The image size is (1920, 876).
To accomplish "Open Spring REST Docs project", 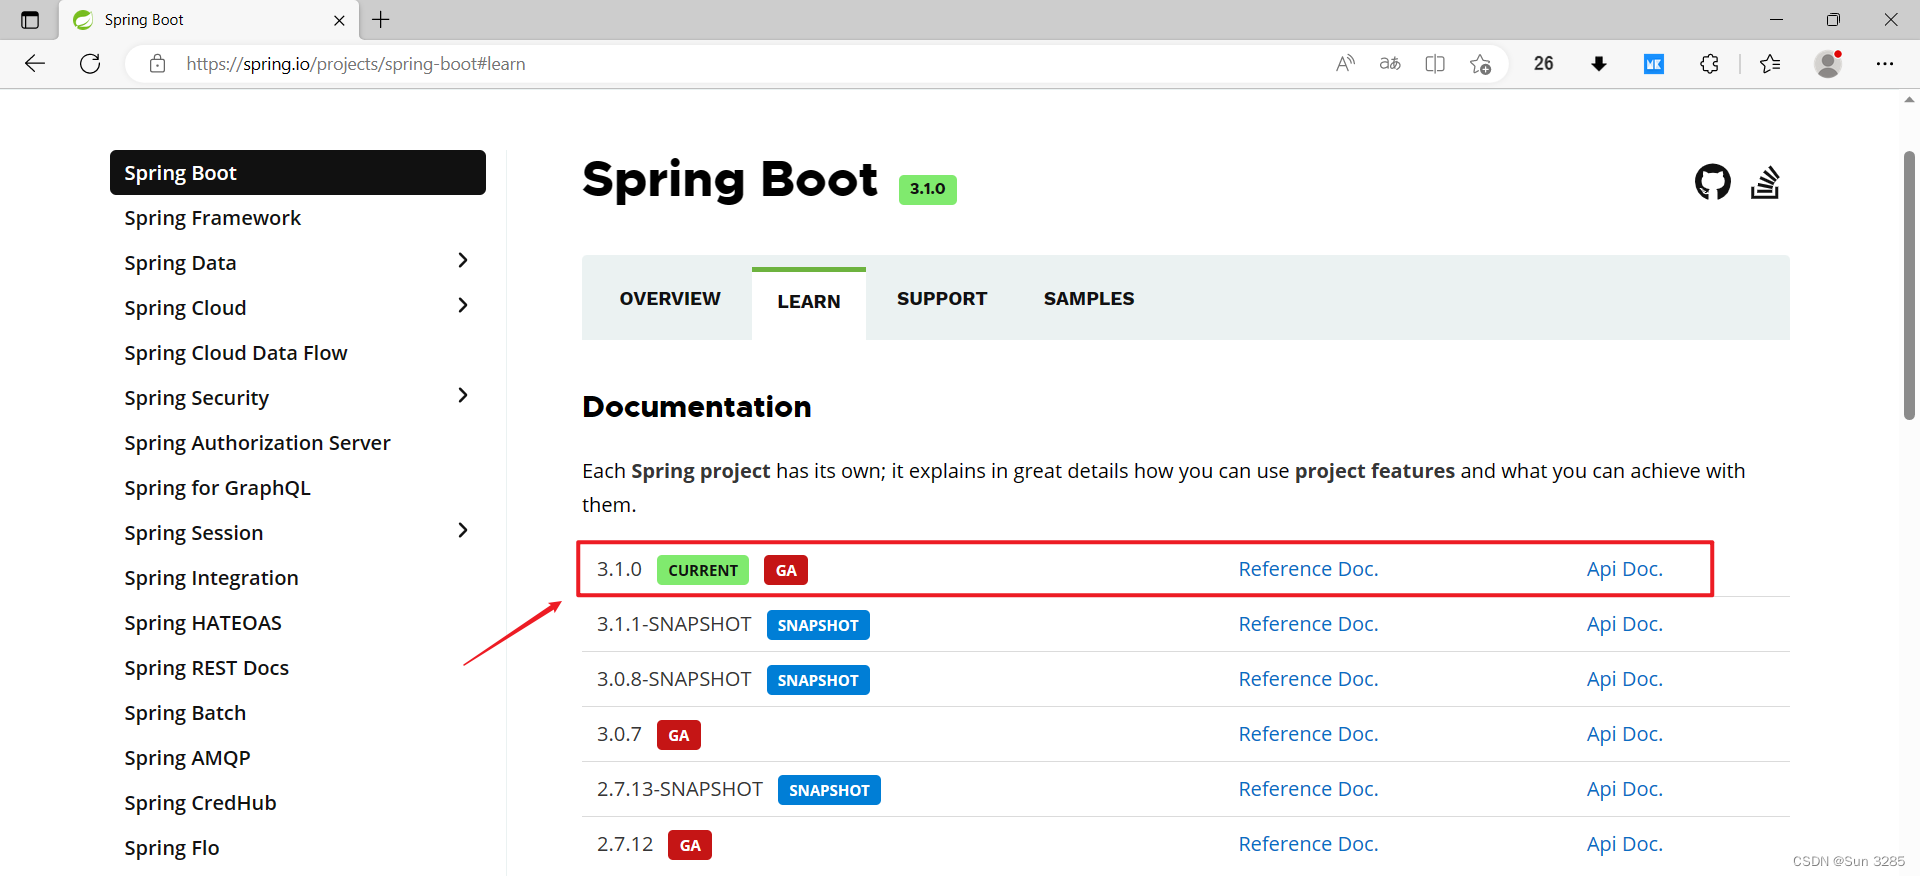I will point(206,668).
